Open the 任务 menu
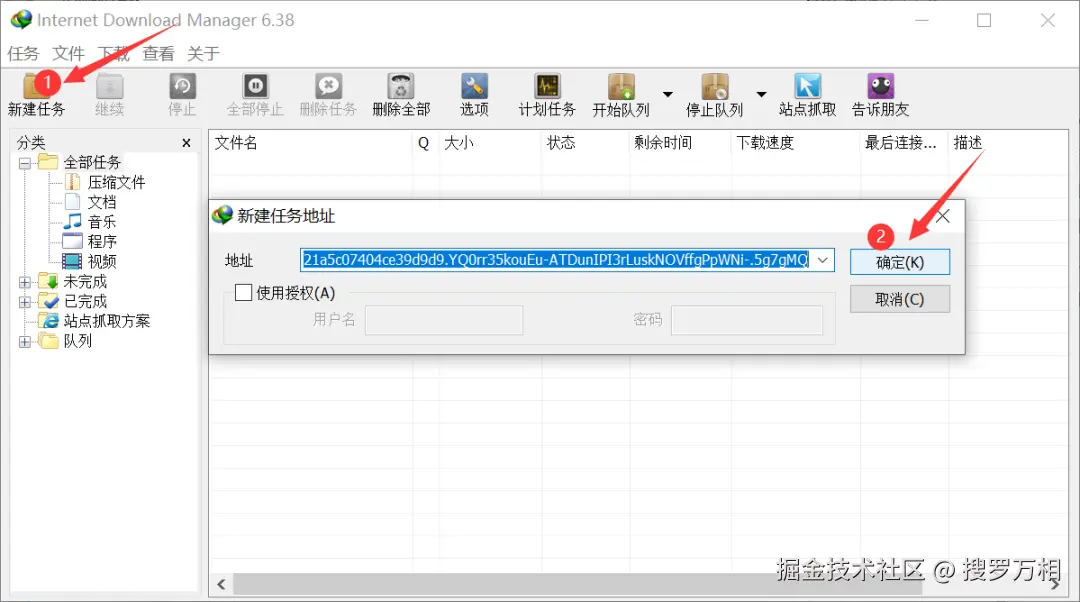 23,54
